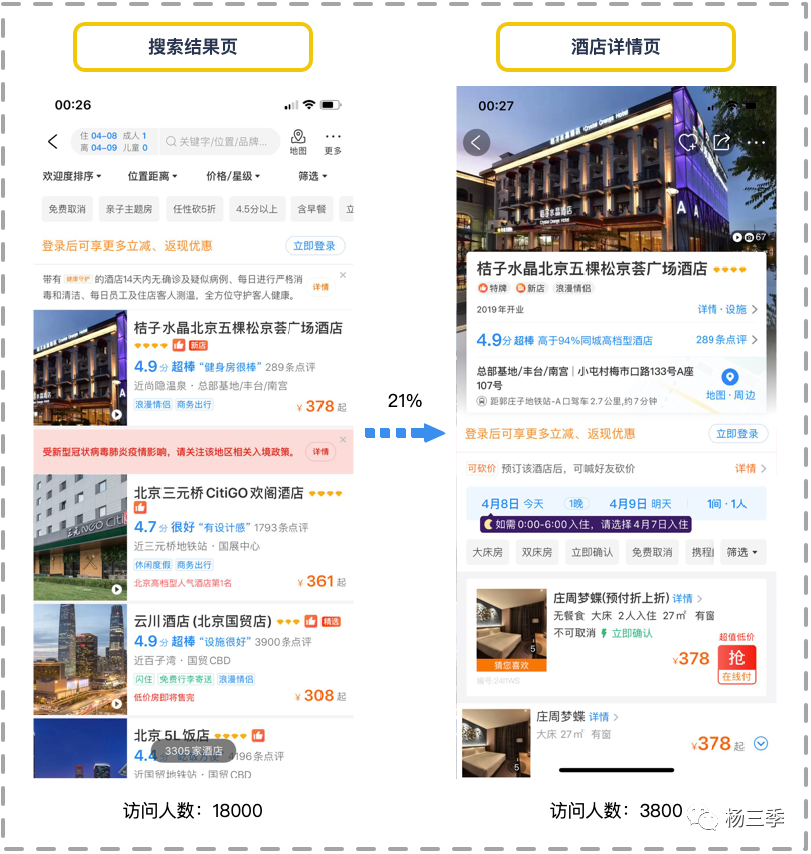Open 详情 button on pink COVID banner
The image size is (811, 854).
(321, 452)
